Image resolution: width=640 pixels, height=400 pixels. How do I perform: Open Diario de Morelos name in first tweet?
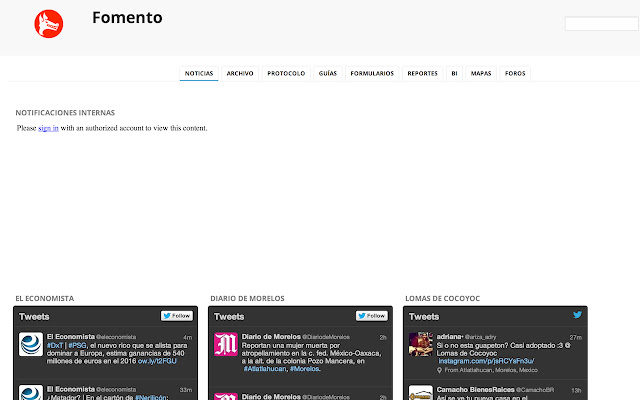tap(271, 337)
